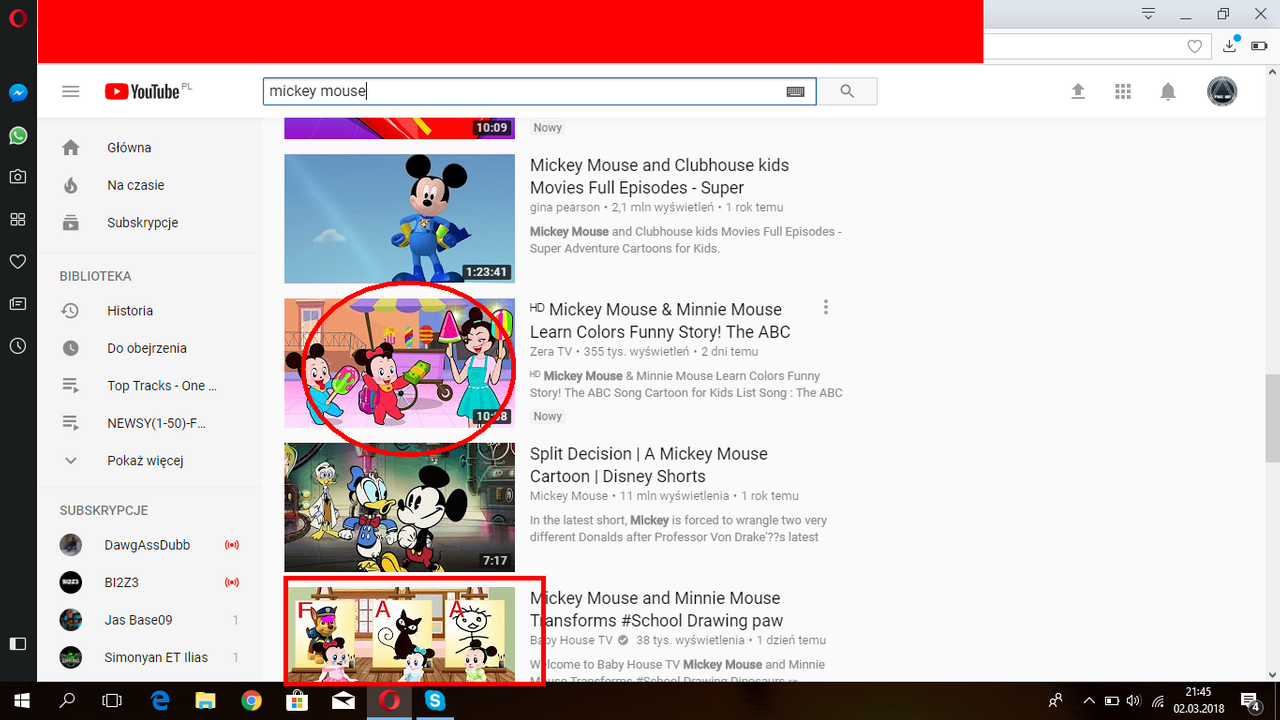Open File Explorer from the taskbar

[x=205, y=701]
